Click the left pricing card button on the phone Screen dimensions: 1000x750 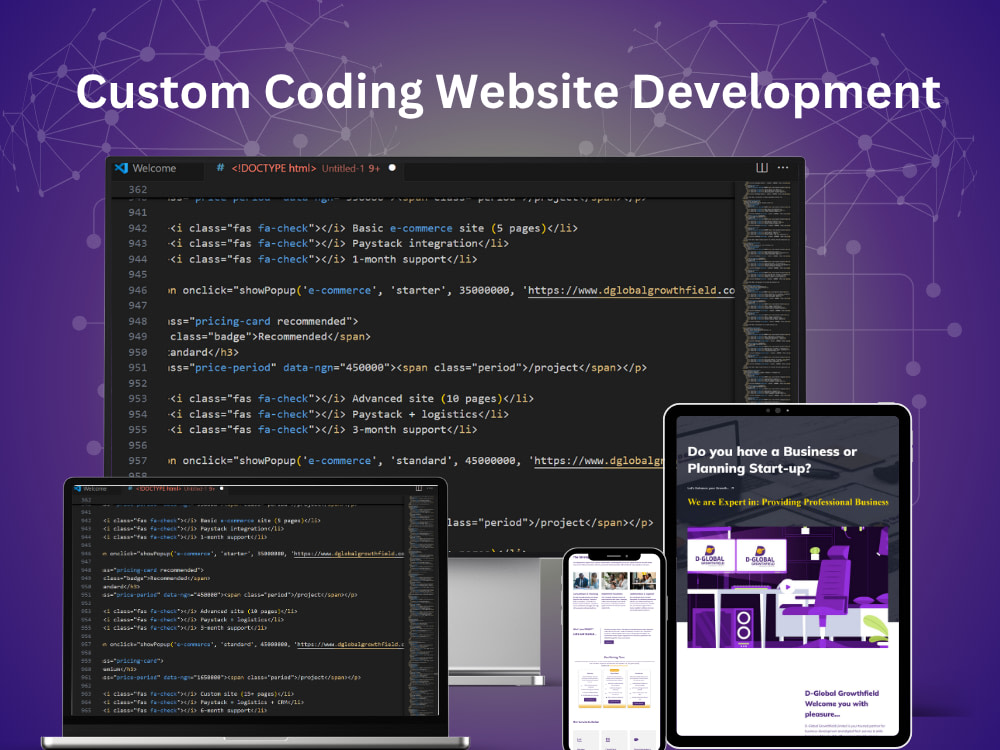pyautogui.click(x=590, y=700)
